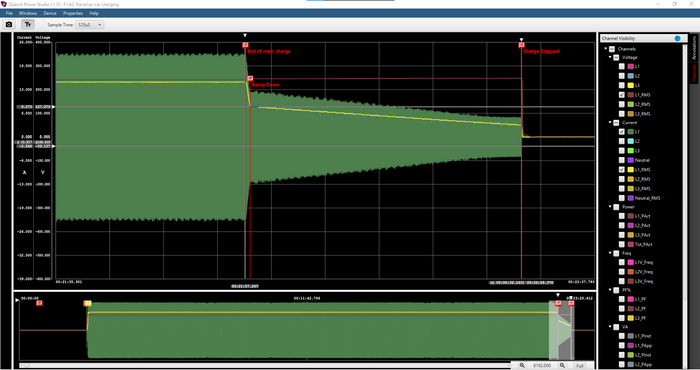The width and height of the screenshot is (700, 370).
Task: Toggle Voltage L2 channel checkbox
Action: 621,76
